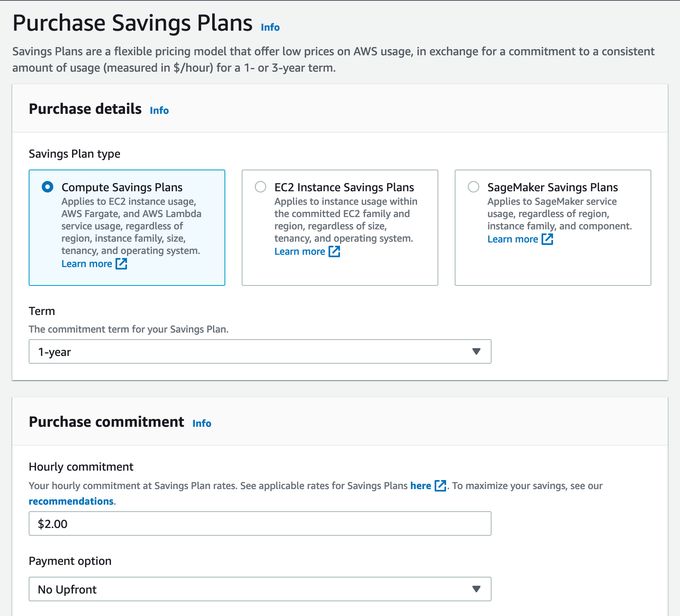
Task: Click the SageMaker Savings Plans card title
Action: coord(552,187)
